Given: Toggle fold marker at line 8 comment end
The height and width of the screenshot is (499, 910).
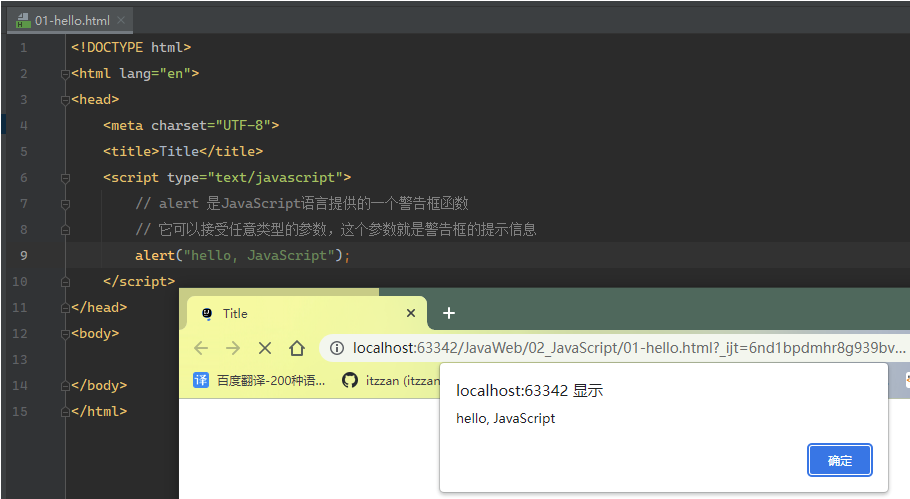Looking at the screenshot, I should [x=66, y=230].
